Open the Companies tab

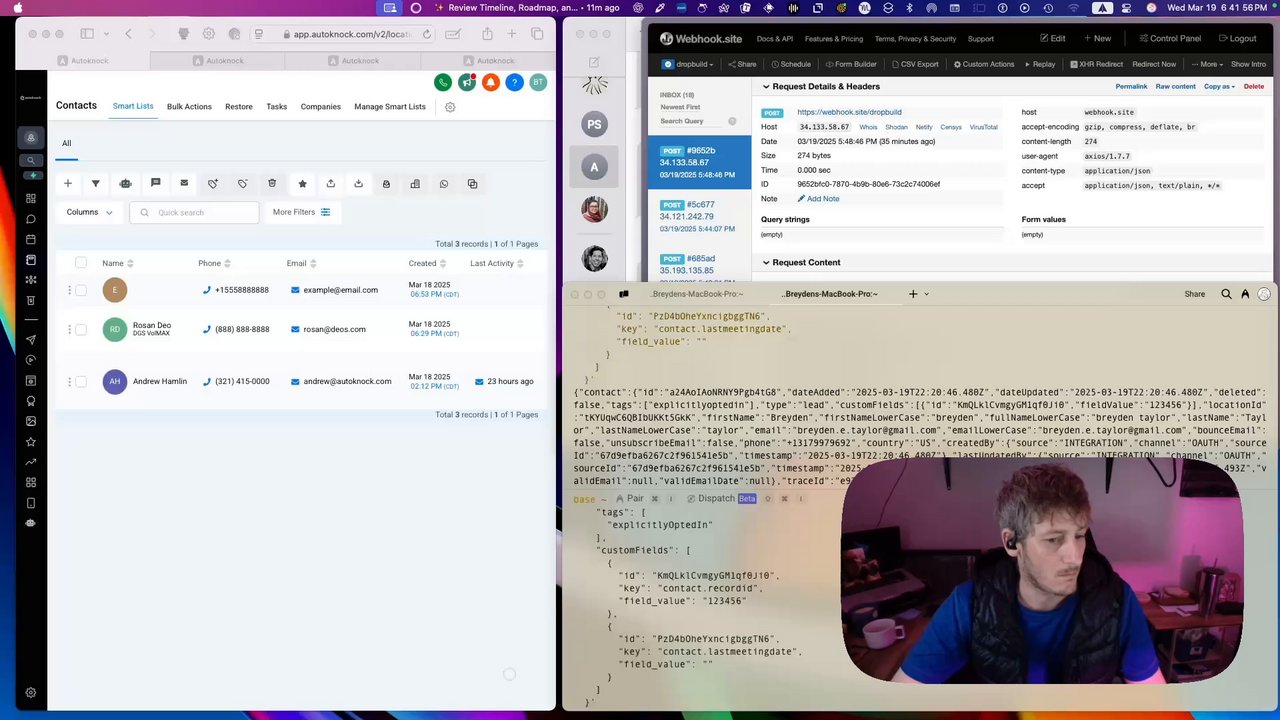[x=321, y=107]
